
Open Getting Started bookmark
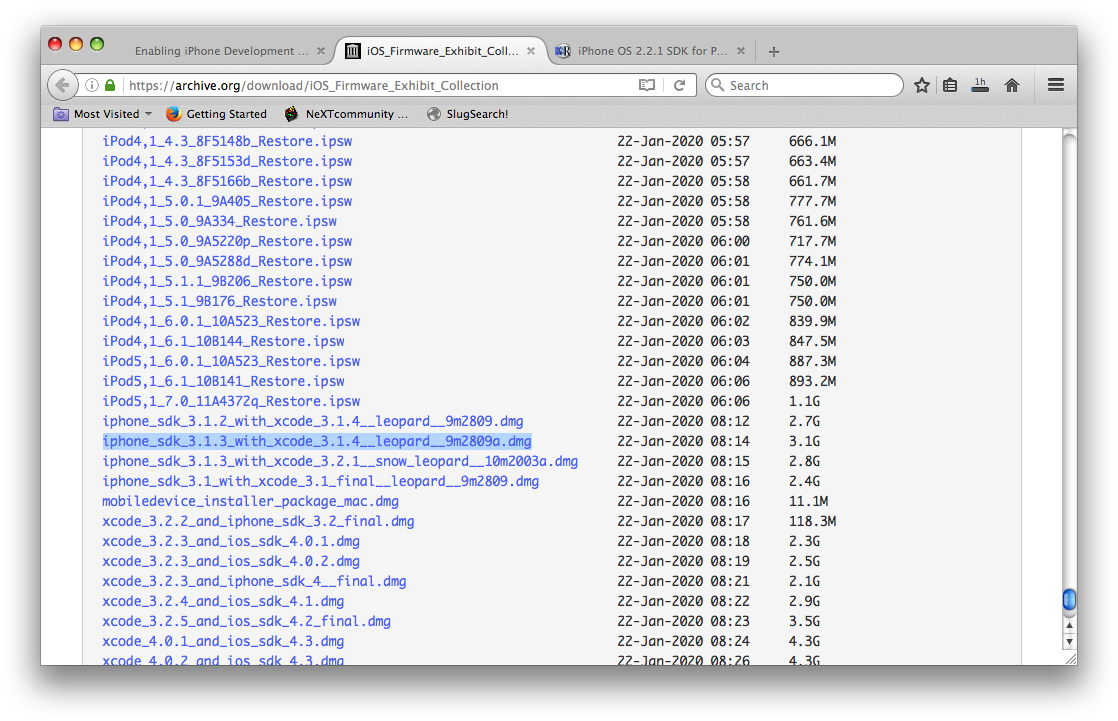pyautogui.click(x=216, y=114)
